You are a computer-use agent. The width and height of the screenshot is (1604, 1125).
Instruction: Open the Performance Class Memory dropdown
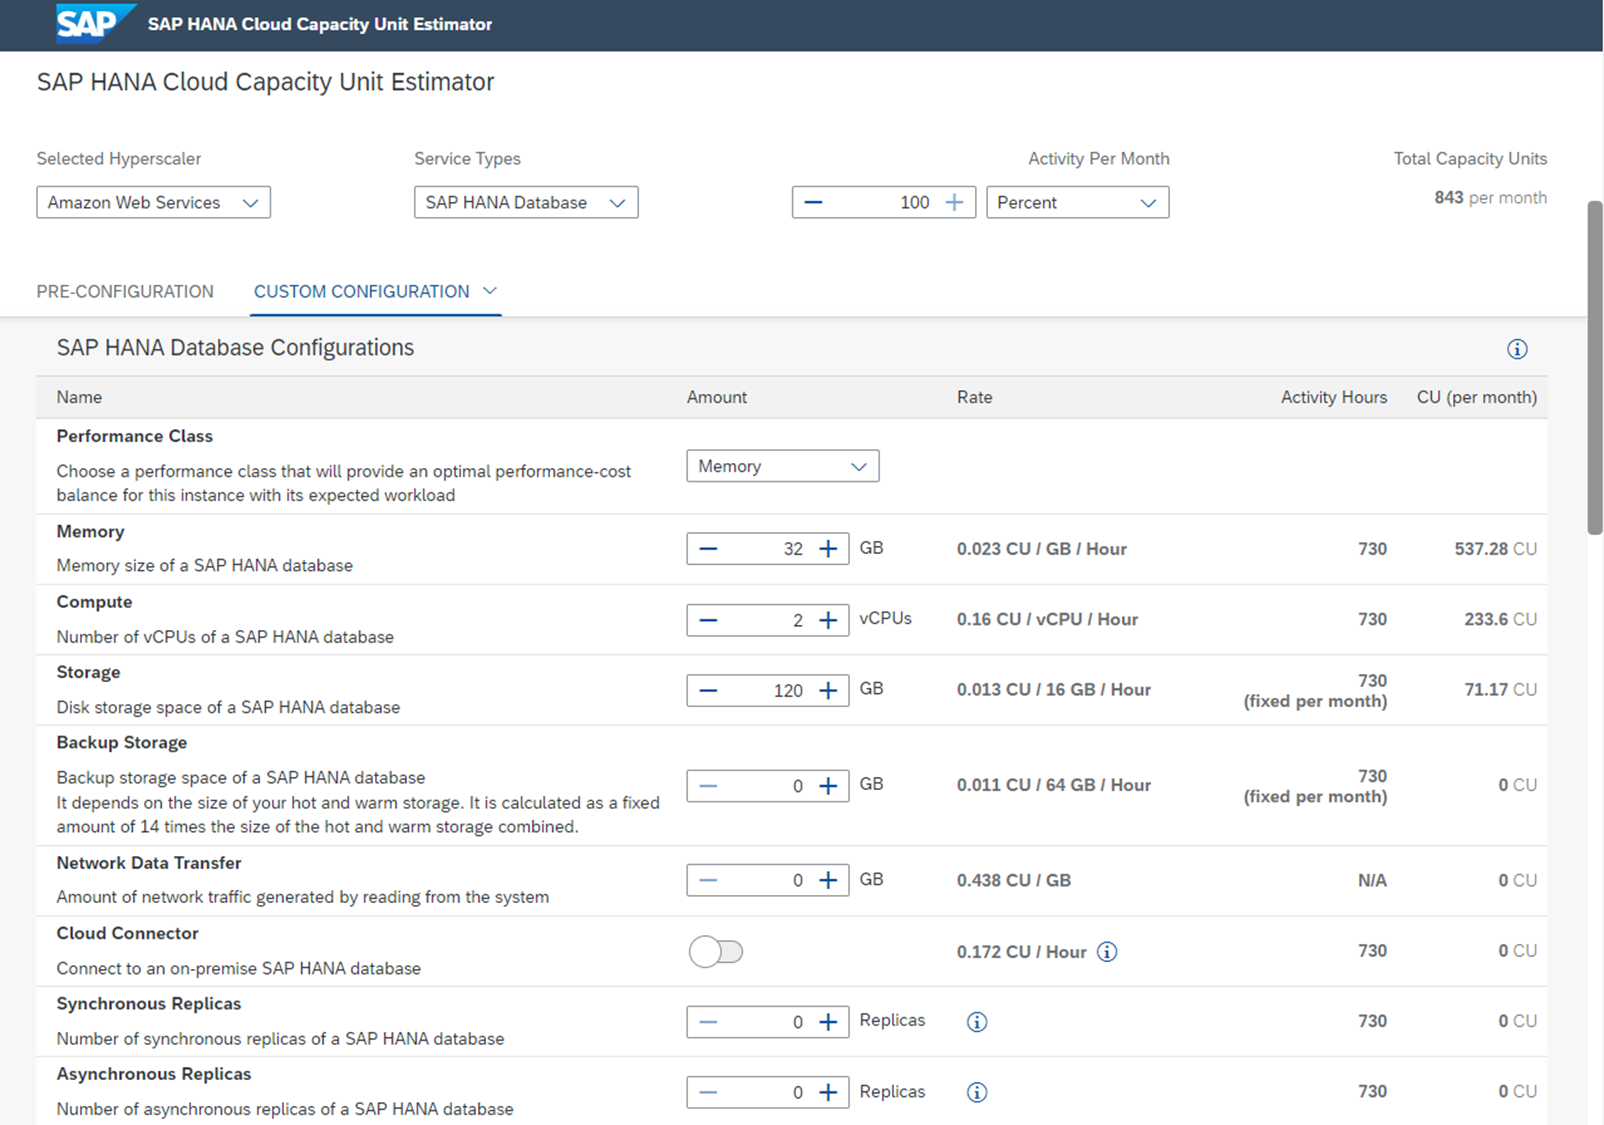[782, 467]
